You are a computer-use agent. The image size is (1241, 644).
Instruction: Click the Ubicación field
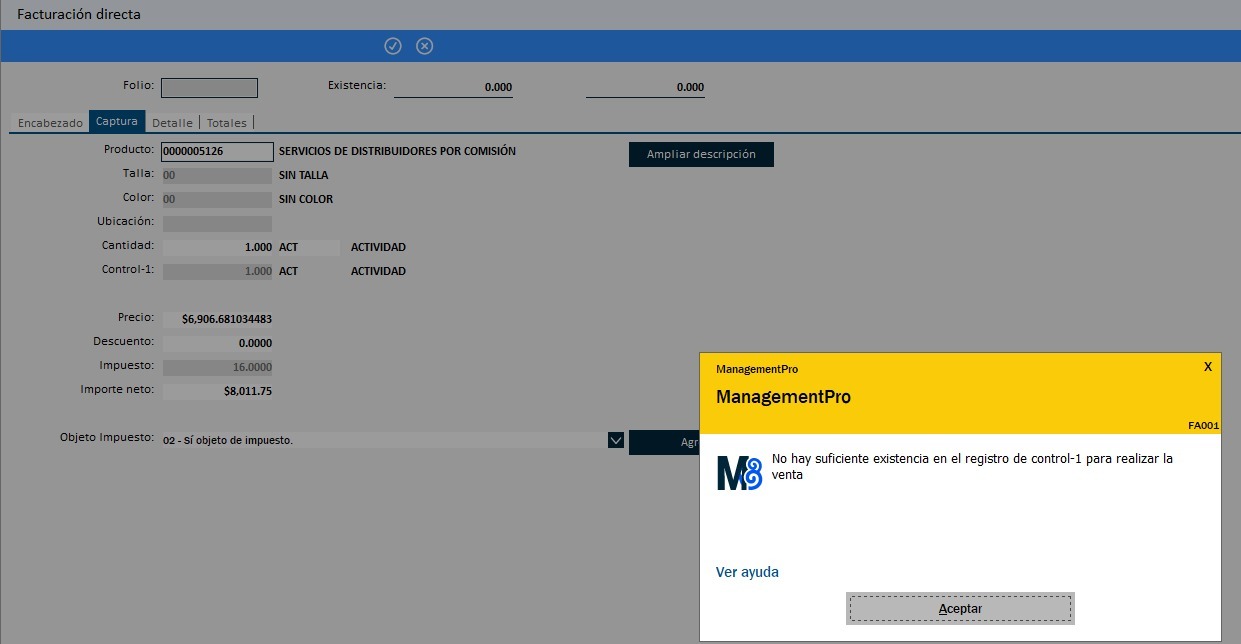pos(217,223)
